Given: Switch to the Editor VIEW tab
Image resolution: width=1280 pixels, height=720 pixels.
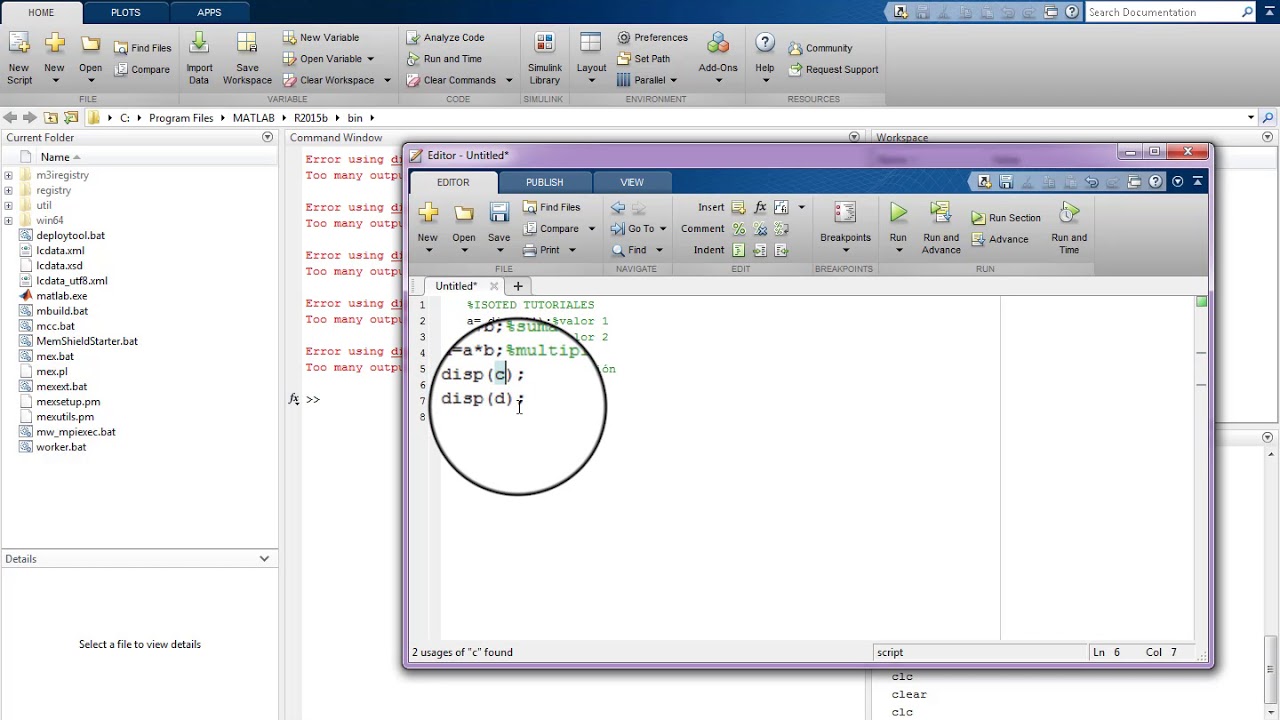Looking at the screenshot, I should 632,182.
